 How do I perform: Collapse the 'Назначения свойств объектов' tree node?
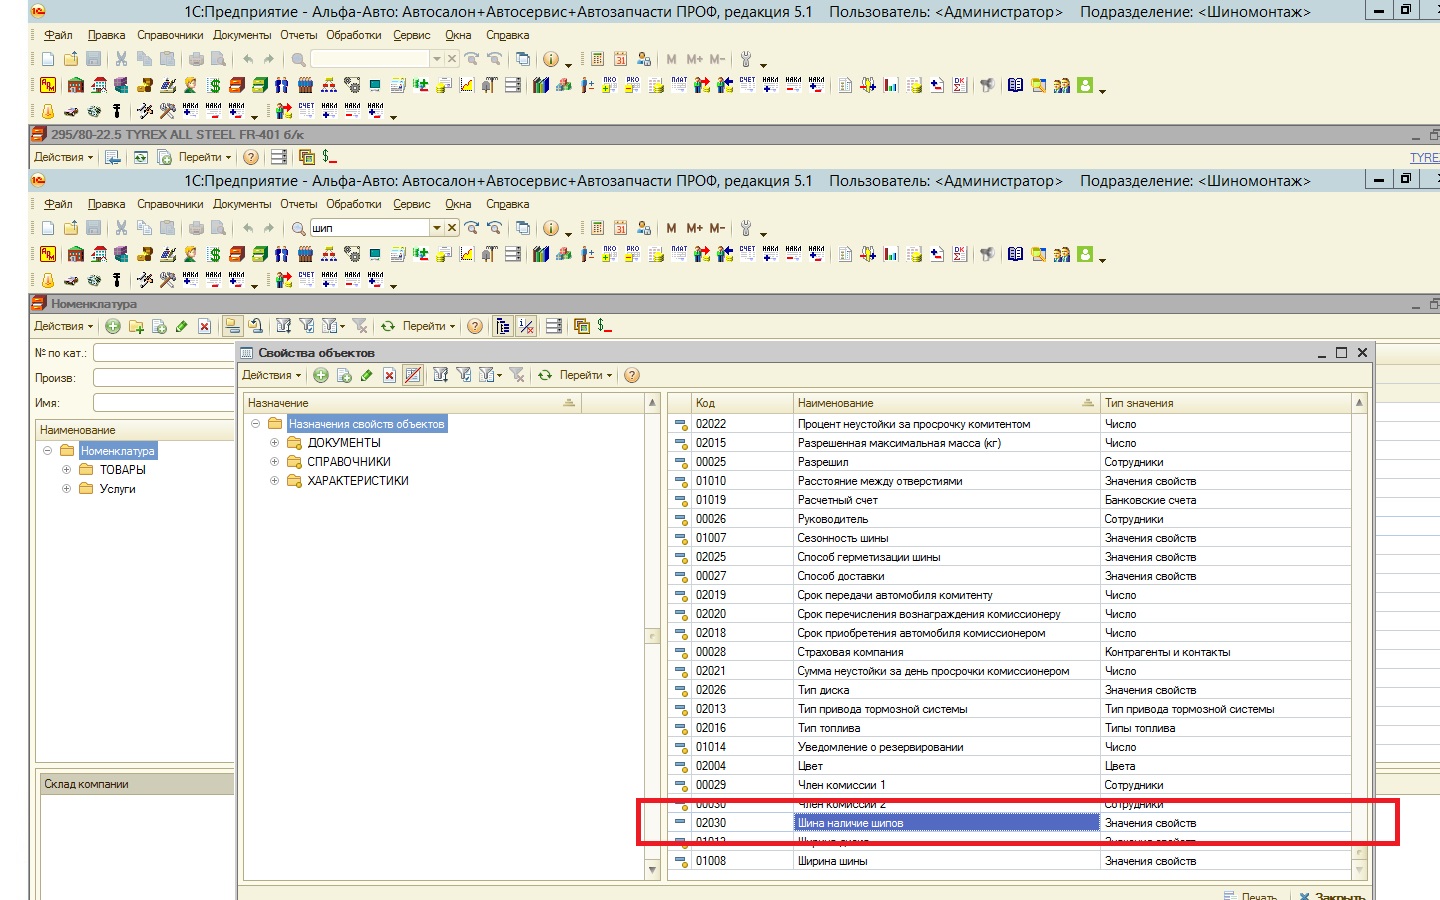coord(256,424)
